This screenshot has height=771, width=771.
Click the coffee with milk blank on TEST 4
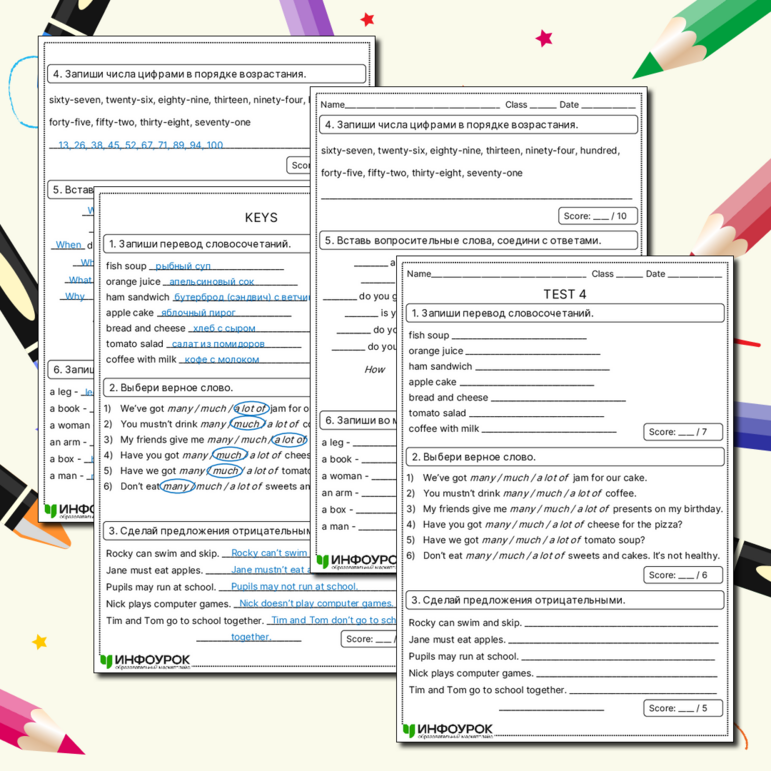click(x=549, y=430)
